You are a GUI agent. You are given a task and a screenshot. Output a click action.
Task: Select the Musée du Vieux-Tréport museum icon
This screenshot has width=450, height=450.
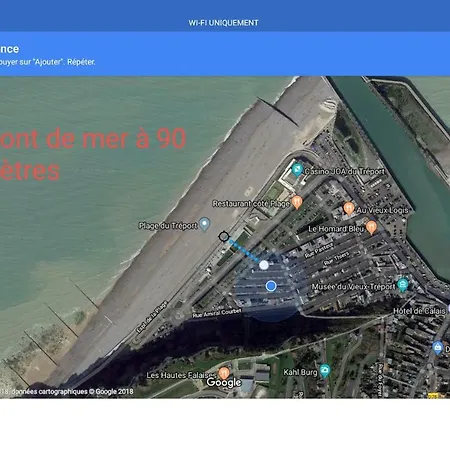coord(403,285)
